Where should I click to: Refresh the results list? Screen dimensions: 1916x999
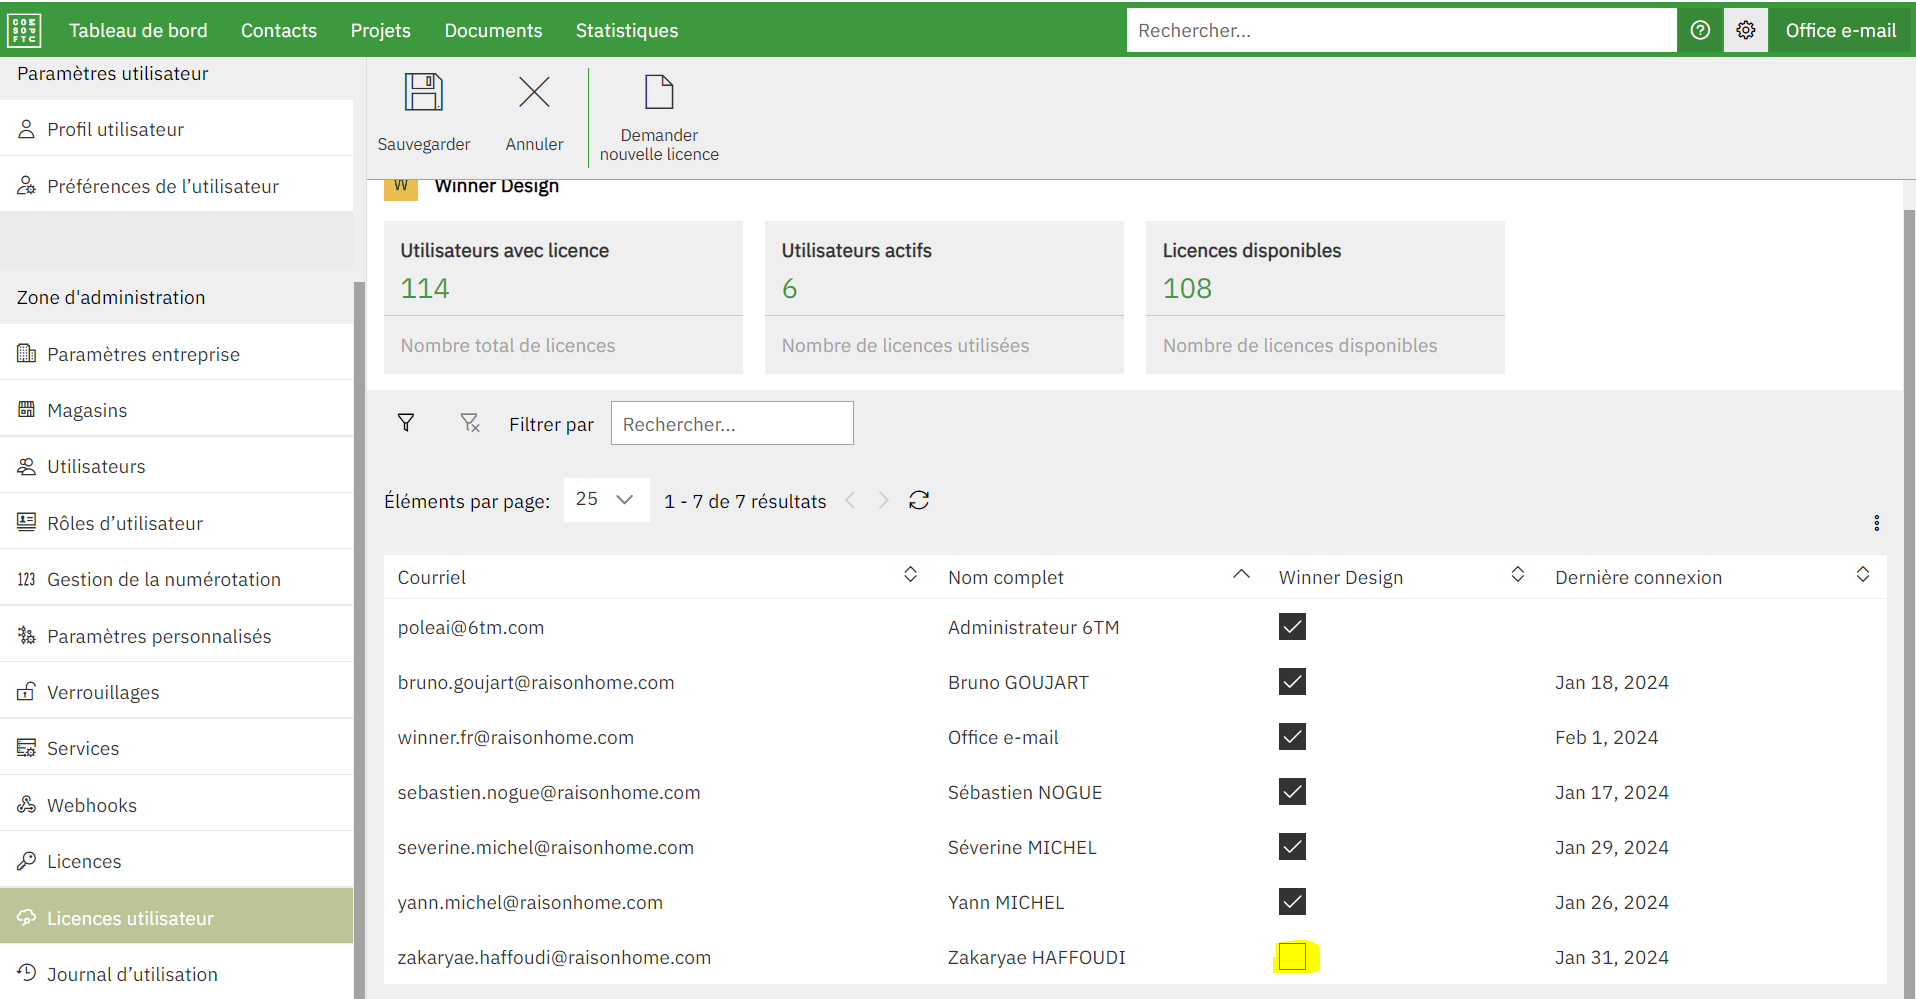point(919,501)
